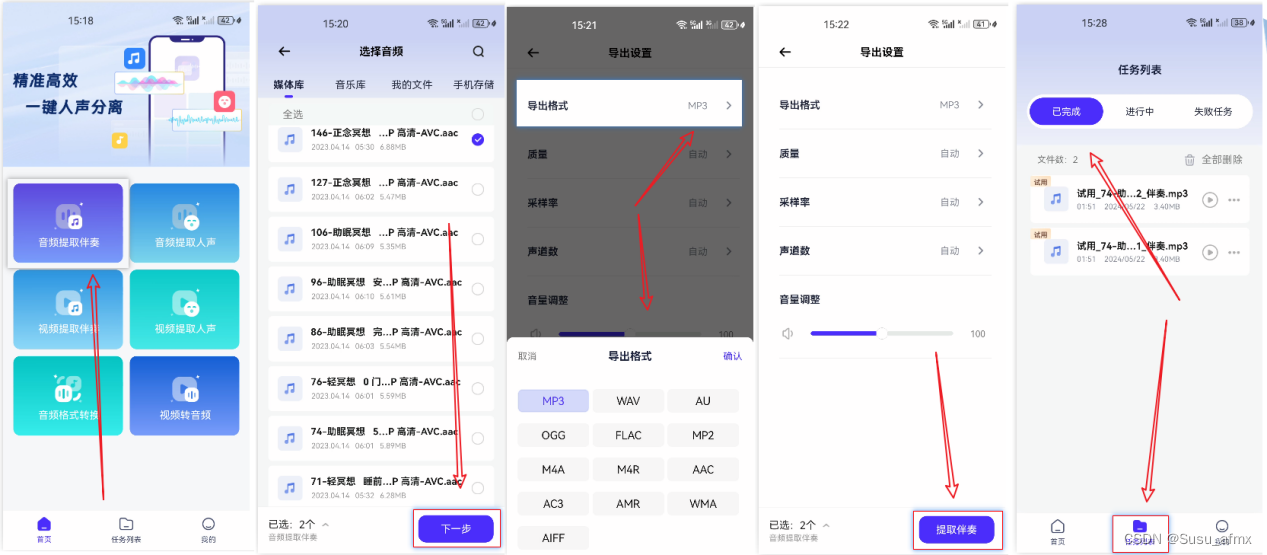This screenshot has height=555, width=1267.
Task: Click the dimmed volume slider above the 导出格式 sheet
Action: 632,334
